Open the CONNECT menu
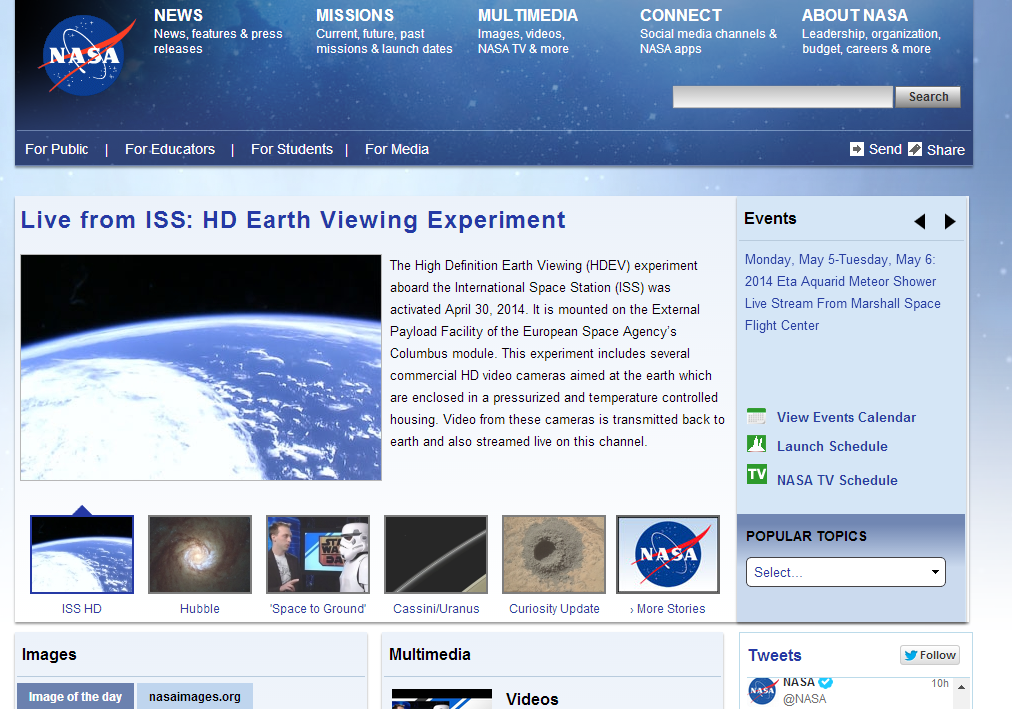 coord(681,15)
